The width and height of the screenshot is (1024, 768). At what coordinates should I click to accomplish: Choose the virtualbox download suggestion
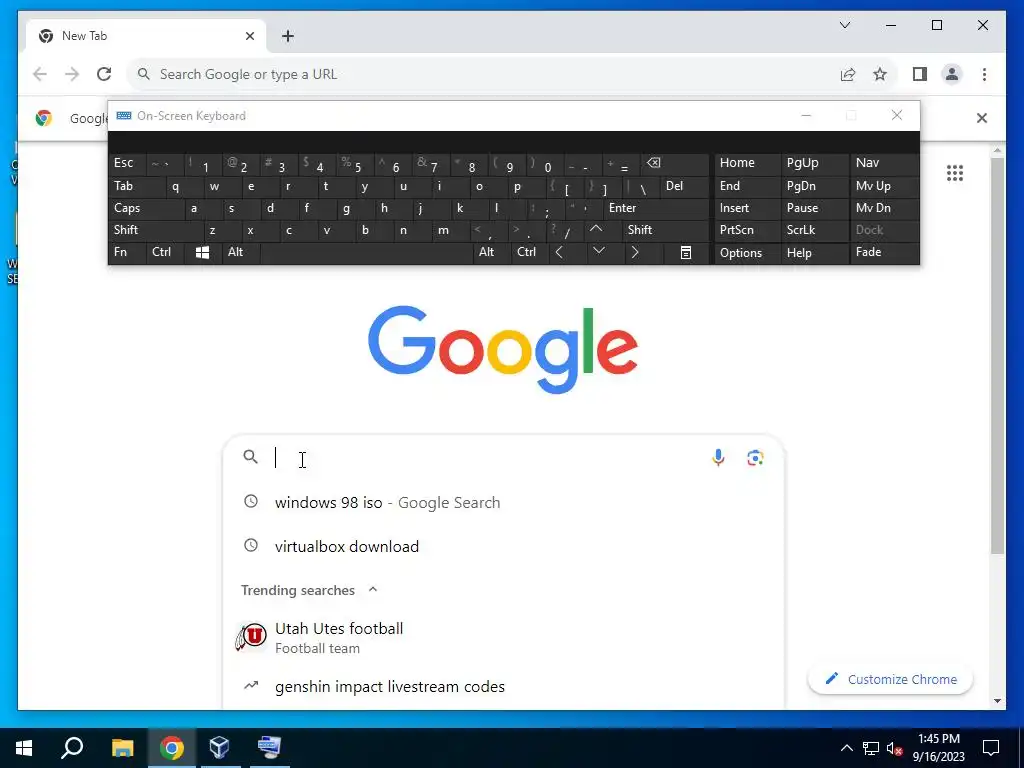coord(503,546)
